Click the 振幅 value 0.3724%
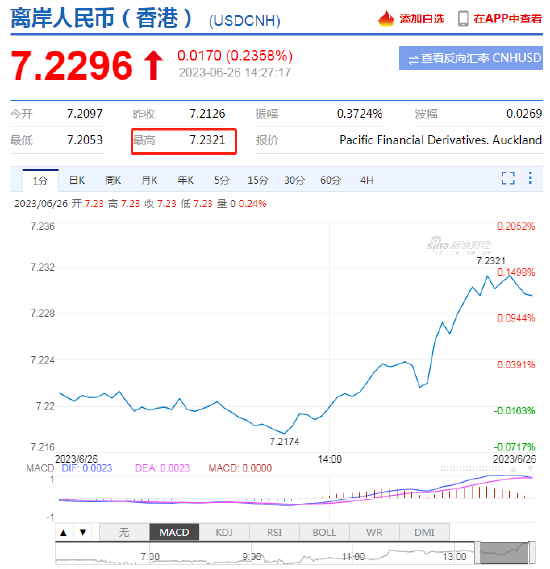This screenshot has width=550, height=569. [360, 114]
